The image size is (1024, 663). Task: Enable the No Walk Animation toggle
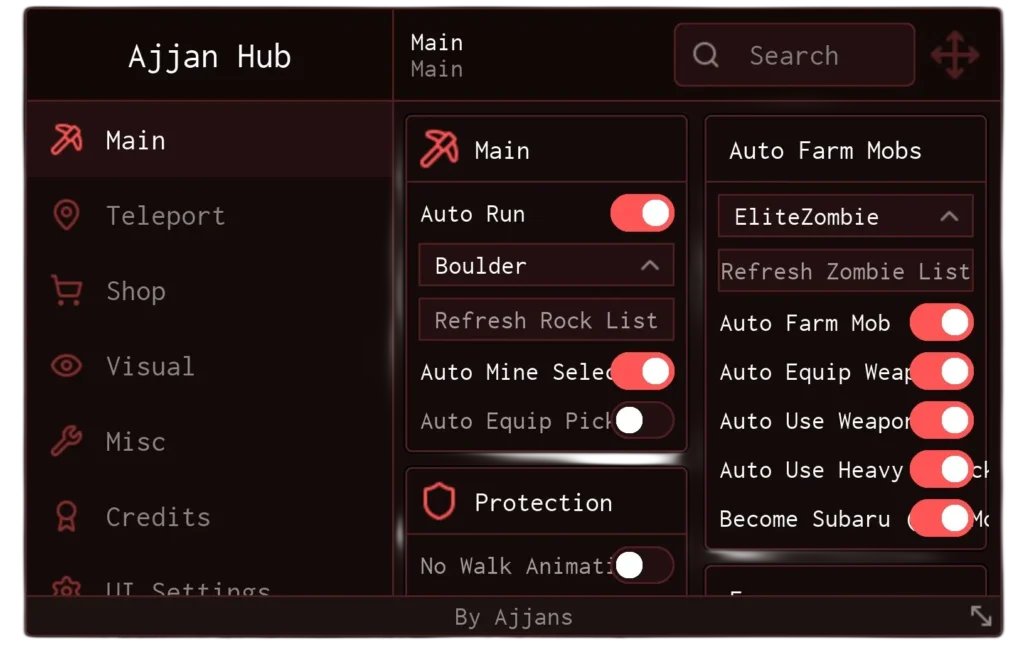[x=642, y=566]
